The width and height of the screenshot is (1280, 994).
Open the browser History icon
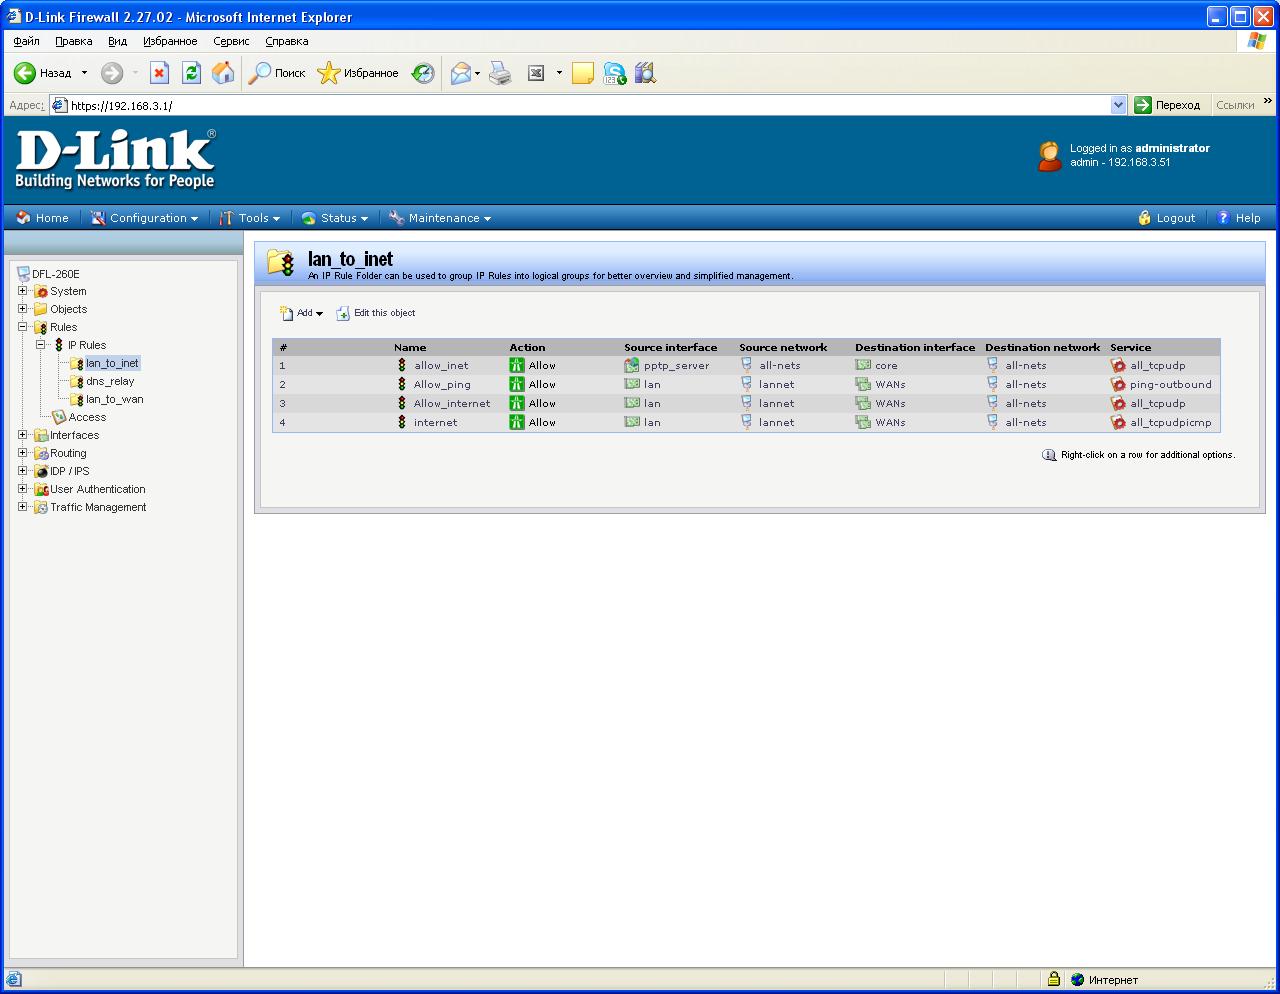(x=423, y=73)
